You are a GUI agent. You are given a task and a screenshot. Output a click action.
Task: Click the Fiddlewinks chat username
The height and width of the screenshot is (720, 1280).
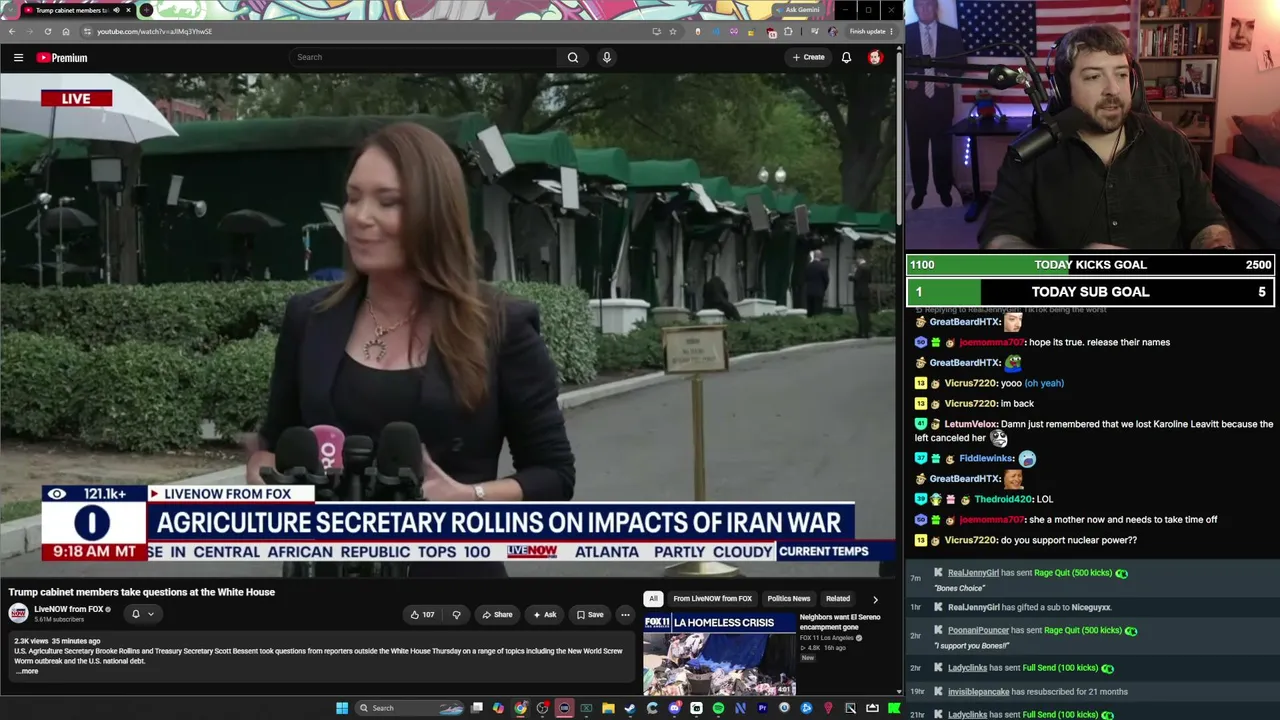tap(987, 458)
